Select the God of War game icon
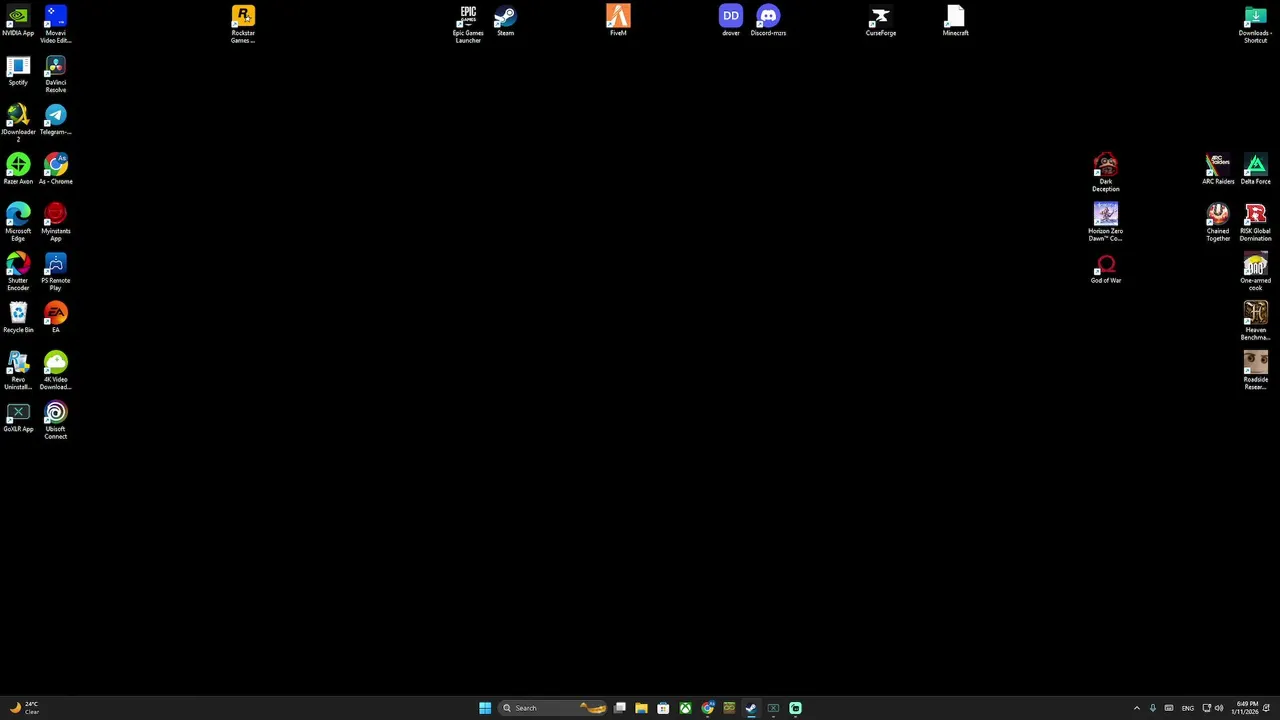The width and height of the screenshot is (1280, 720). [x=1105, y=268]
